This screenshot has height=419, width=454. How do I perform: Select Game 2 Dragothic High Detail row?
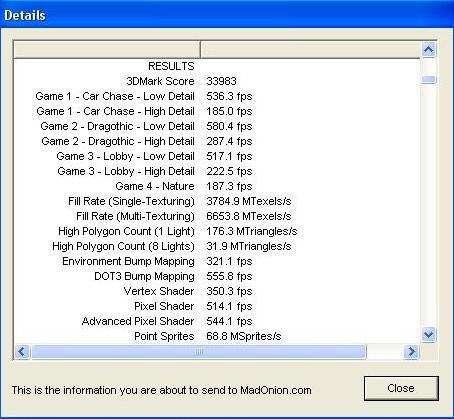(217, 141)
